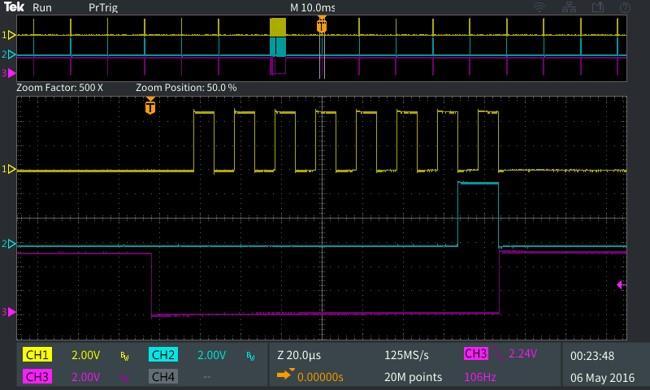This screenshot has width=650, height=390.
Task: Open the CH1 2.00V vertical scale setting
Action: [x=86, y=355]
